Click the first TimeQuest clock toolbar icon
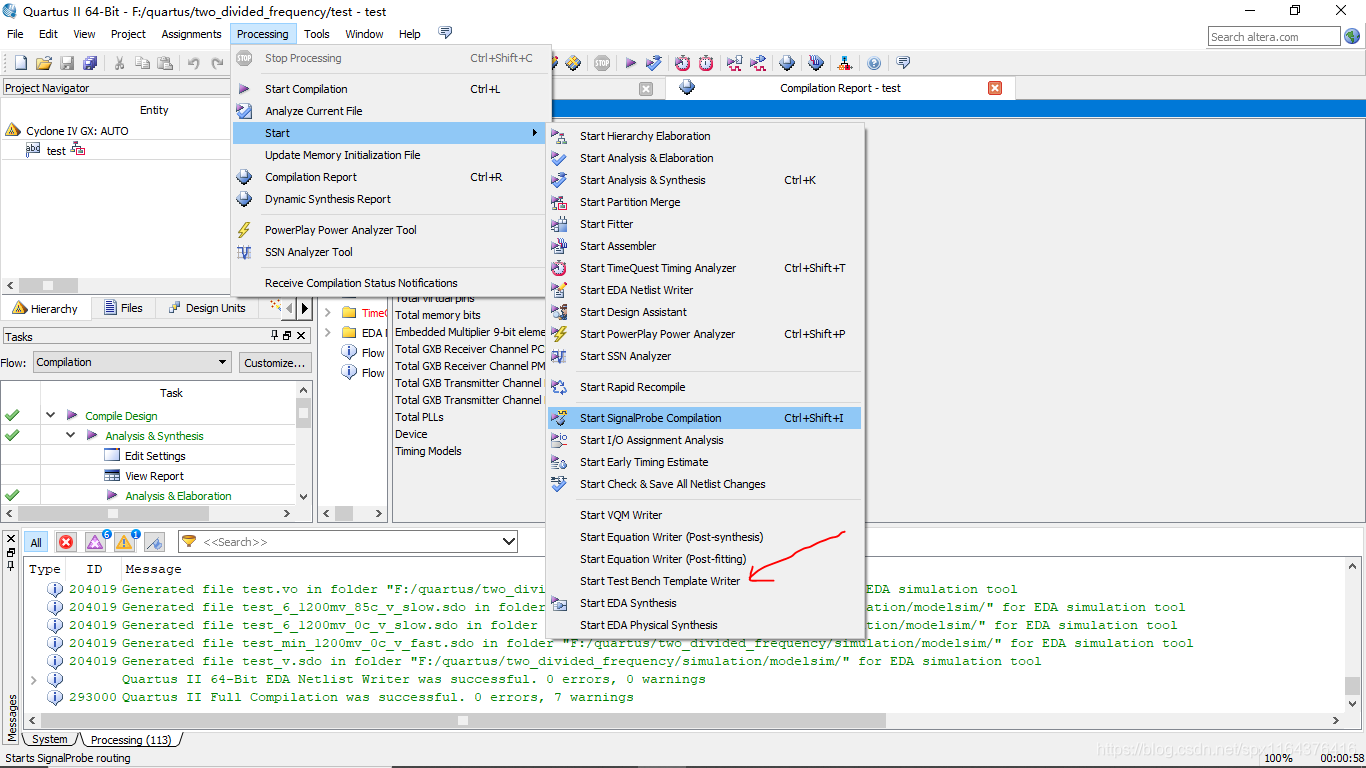This screenshot has height=768, width=1366. point(682,63)
